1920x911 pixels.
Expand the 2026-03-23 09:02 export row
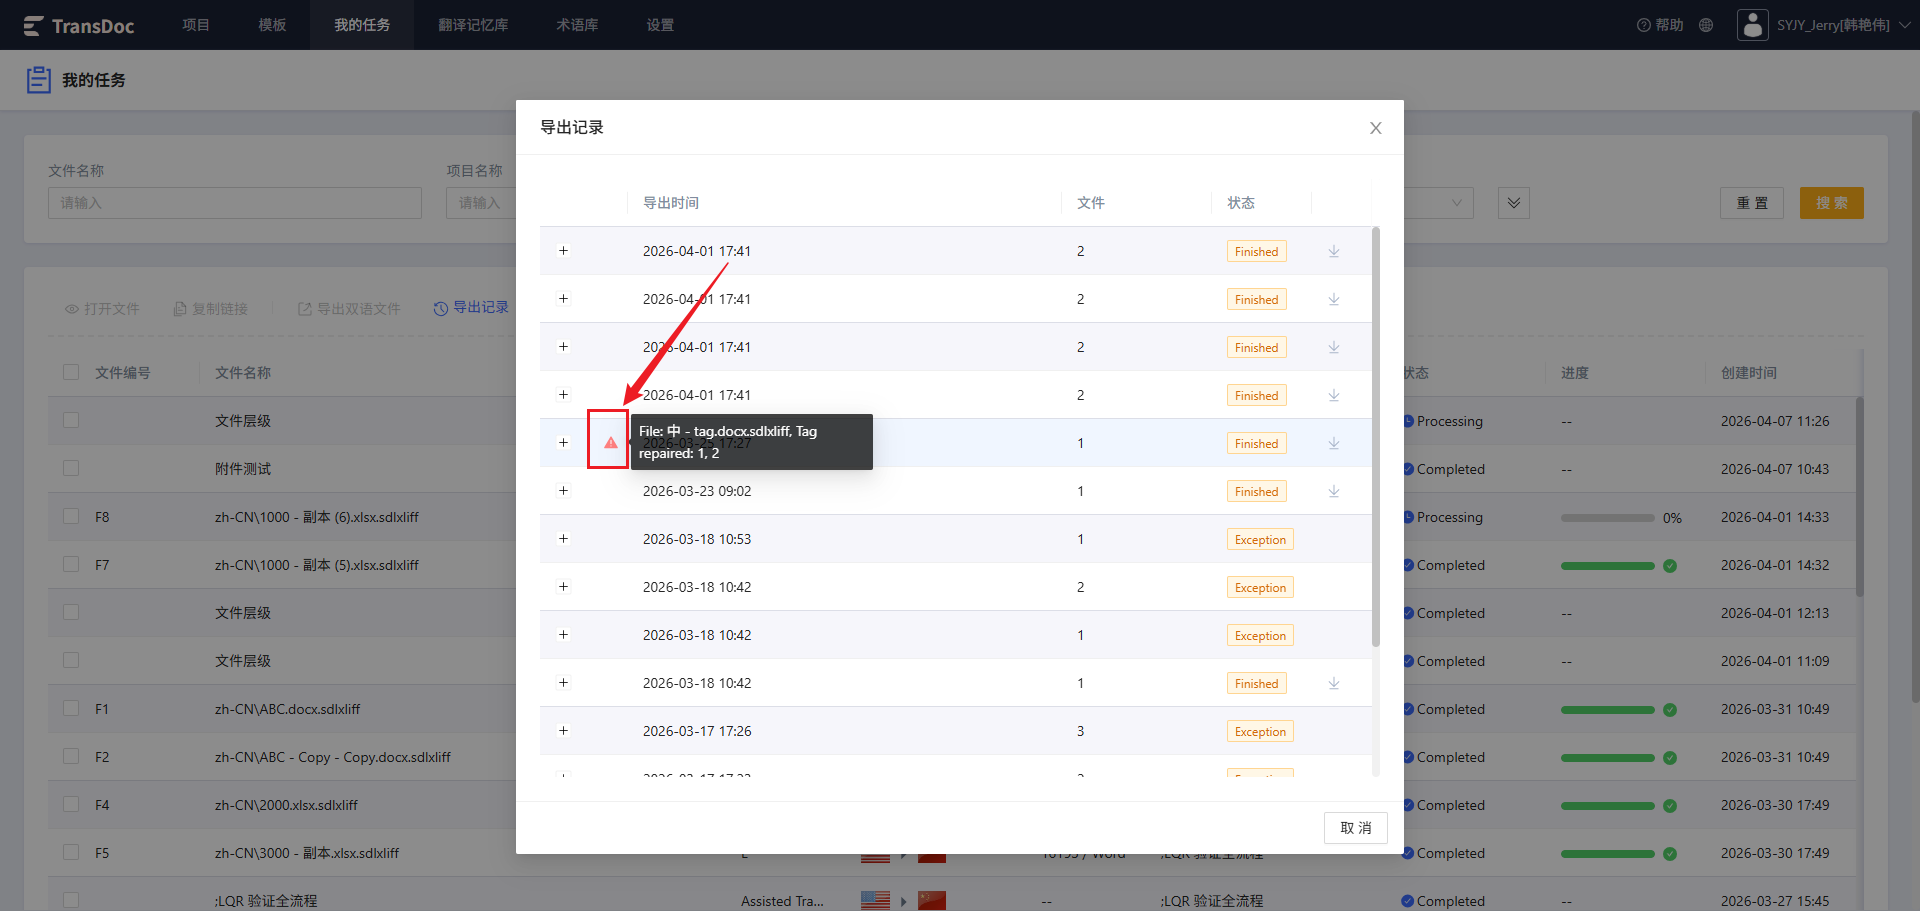tap(563, 490)
